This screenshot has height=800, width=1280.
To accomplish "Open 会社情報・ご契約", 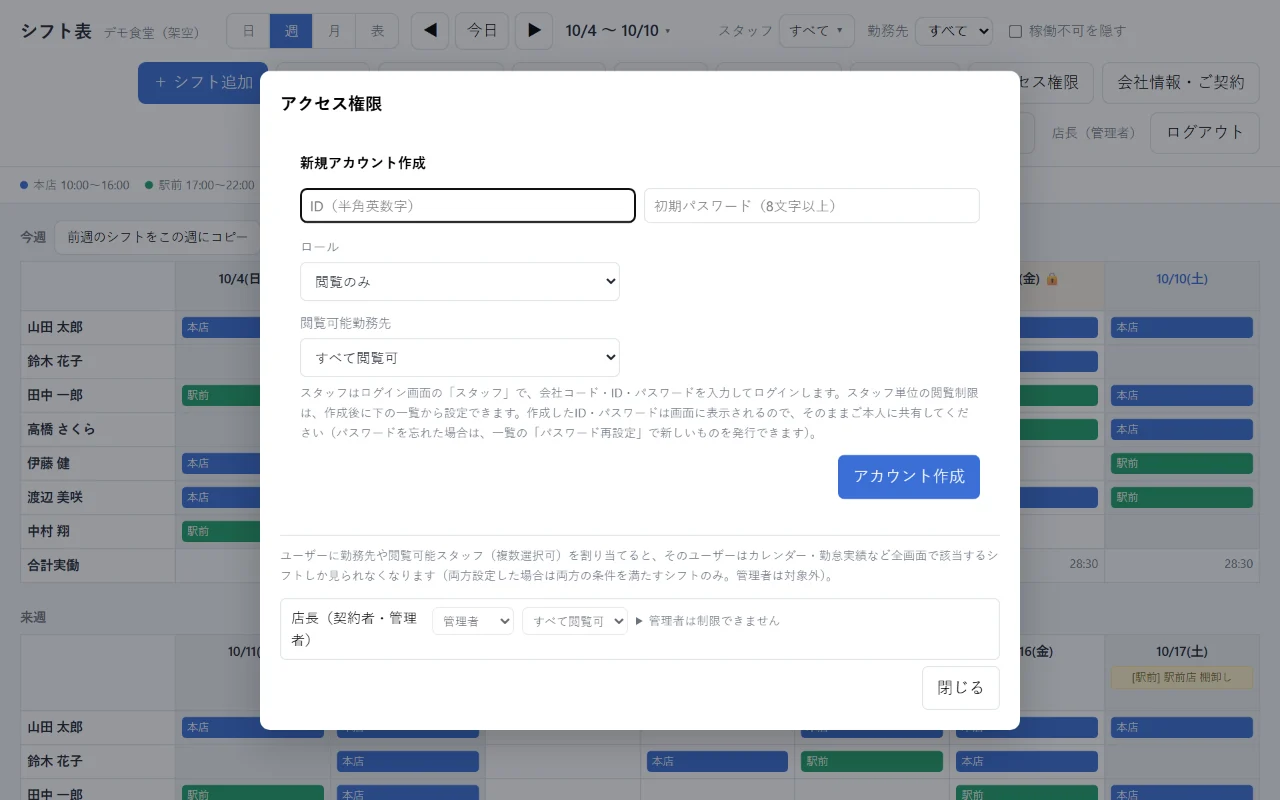I will (1181, 83).
